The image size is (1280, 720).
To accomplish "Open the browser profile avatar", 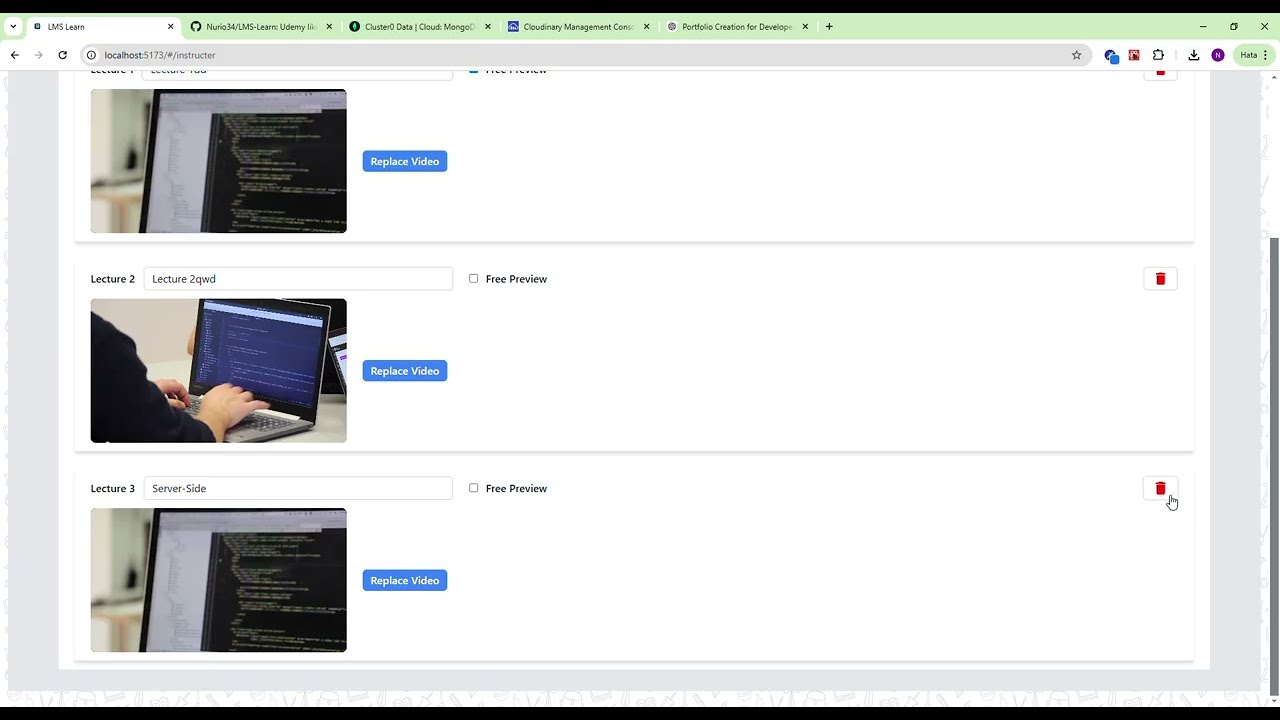I will point(1217,55).
